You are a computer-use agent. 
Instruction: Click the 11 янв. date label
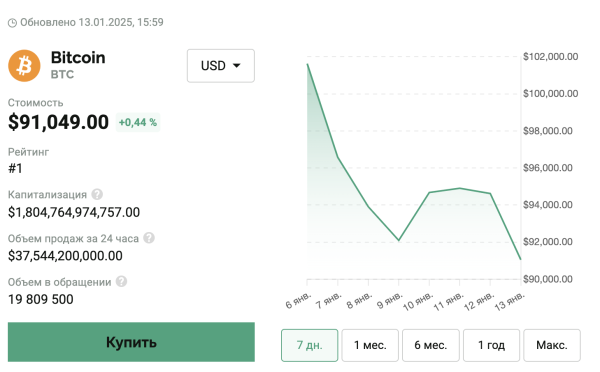448,302
